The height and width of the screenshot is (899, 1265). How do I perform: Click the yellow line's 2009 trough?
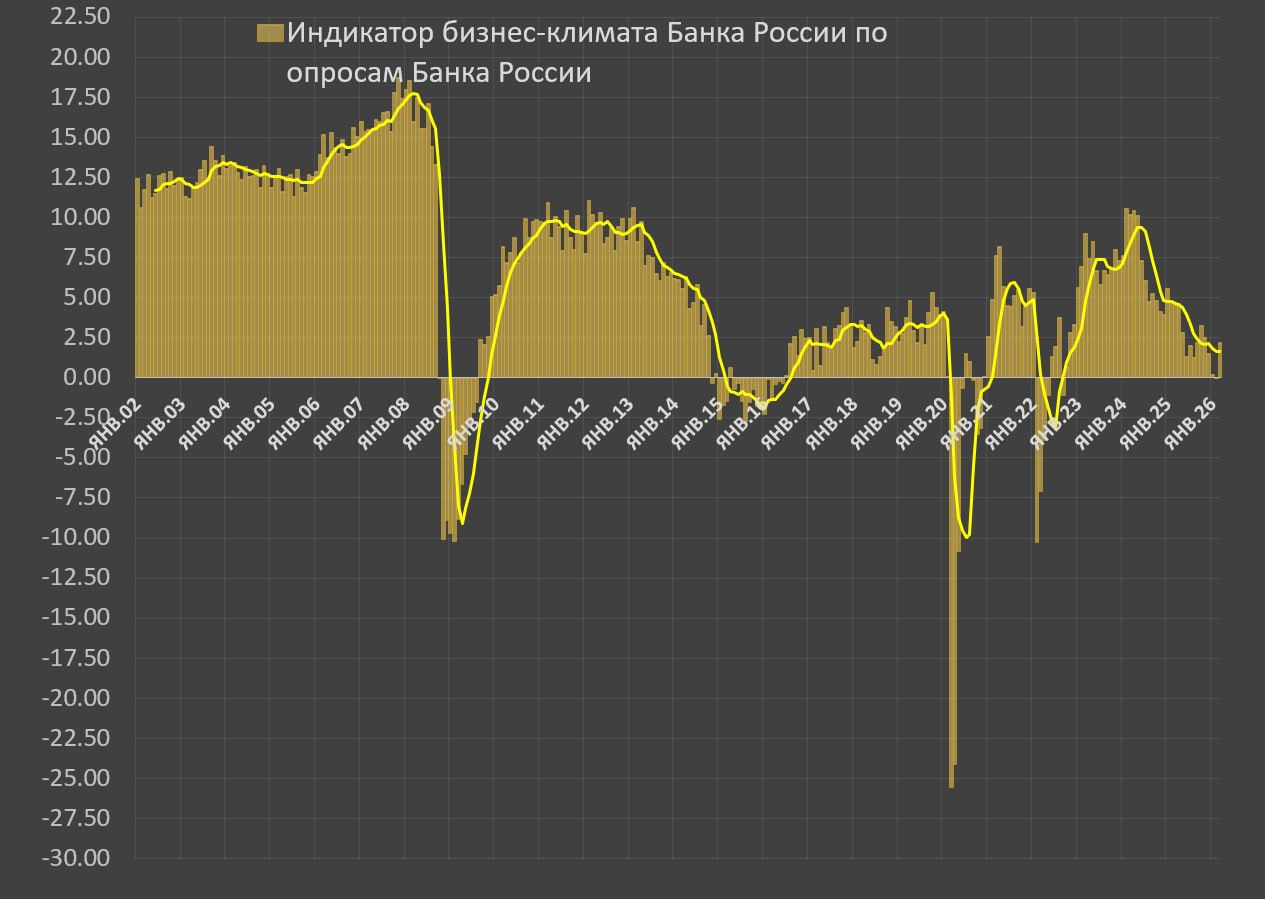click(x=462, y=523)
